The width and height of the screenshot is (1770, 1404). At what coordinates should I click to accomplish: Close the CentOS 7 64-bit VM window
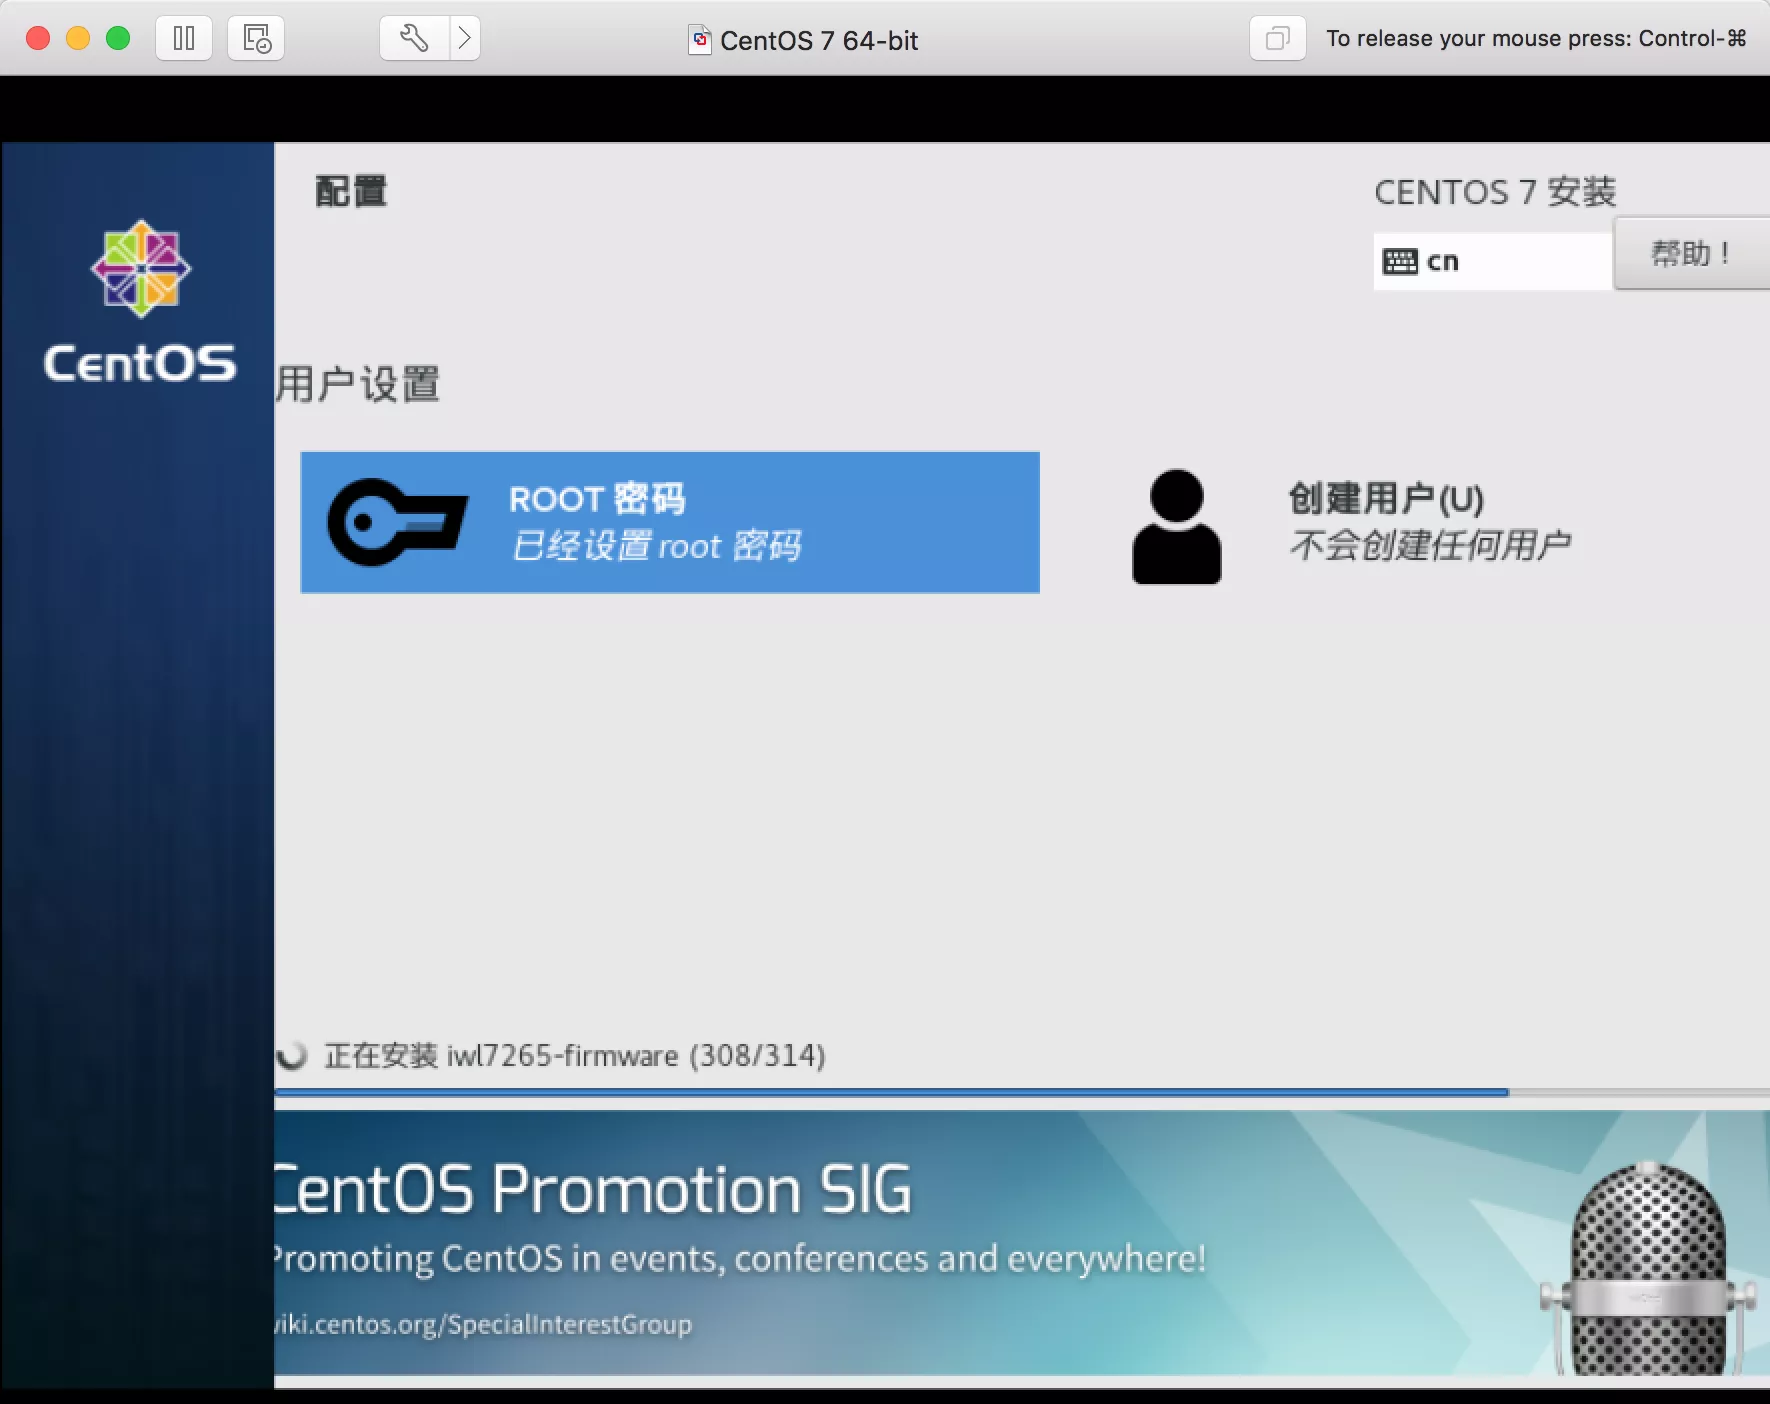(x=38, y=38)
